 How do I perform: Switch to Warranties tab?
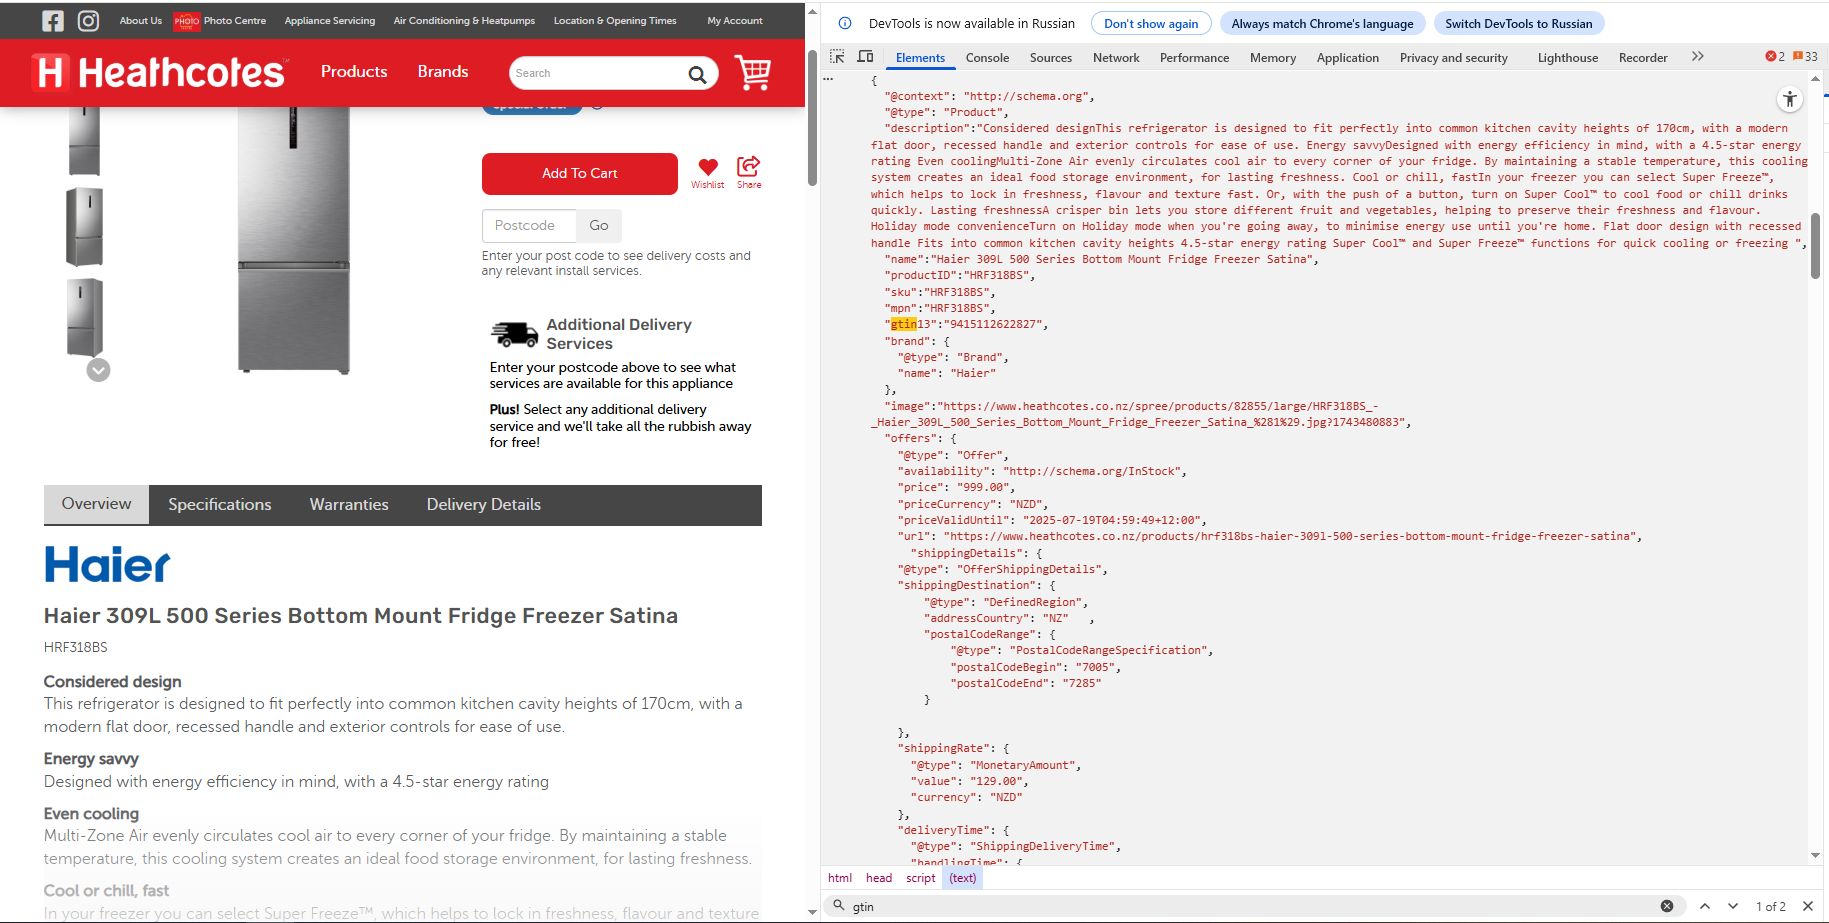point(349,505)
